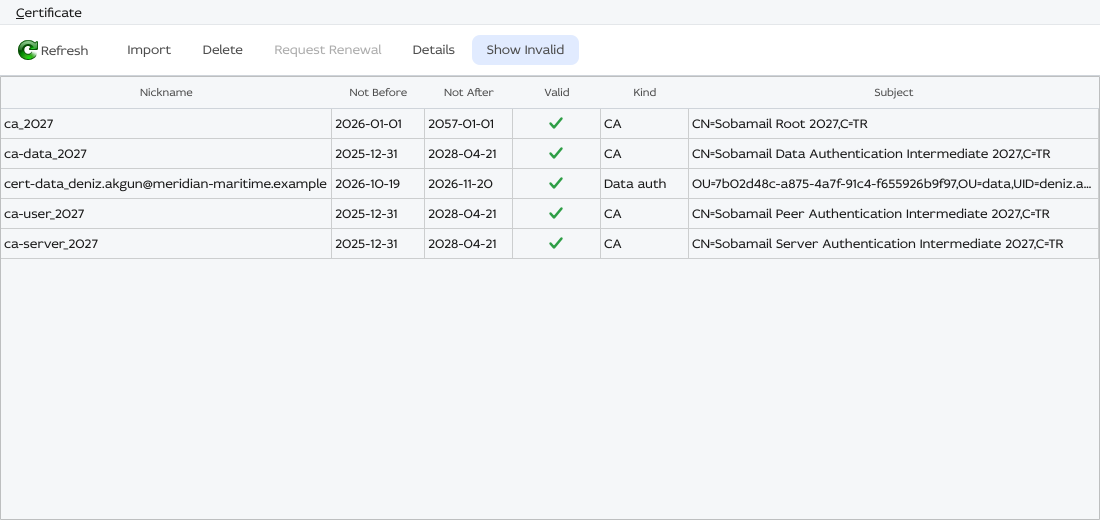Click the green Refresh icon

point(27,50)
